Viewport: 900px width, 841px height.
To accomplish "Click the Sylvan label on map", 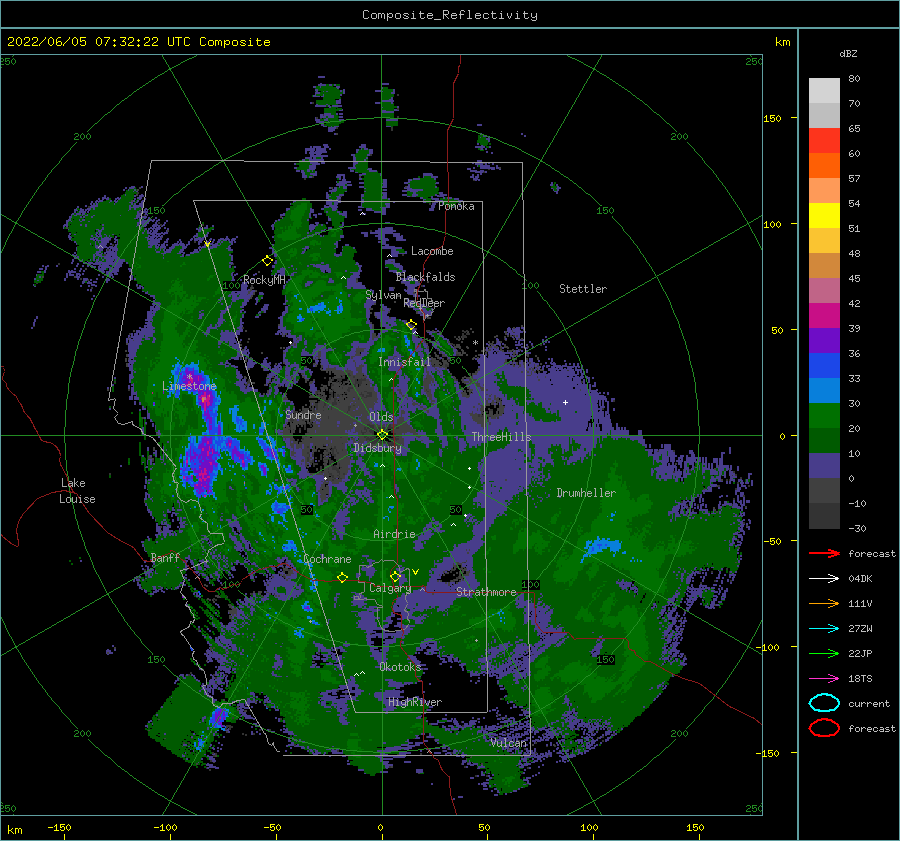I will [x=383, y=295].
